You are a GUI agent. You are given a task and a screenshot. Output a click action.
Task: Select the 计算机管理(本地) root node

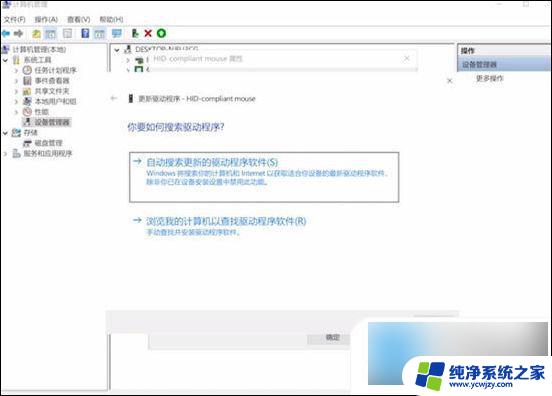(39, 49)
